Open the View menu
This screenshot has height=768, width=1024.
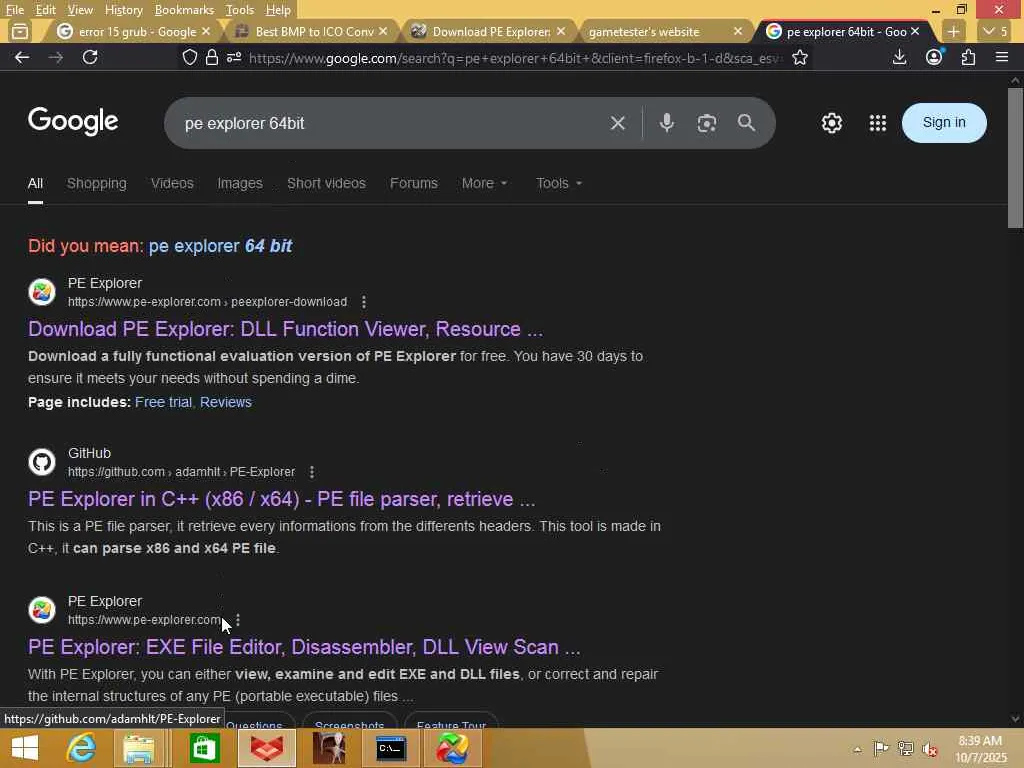tap(80, 10)
